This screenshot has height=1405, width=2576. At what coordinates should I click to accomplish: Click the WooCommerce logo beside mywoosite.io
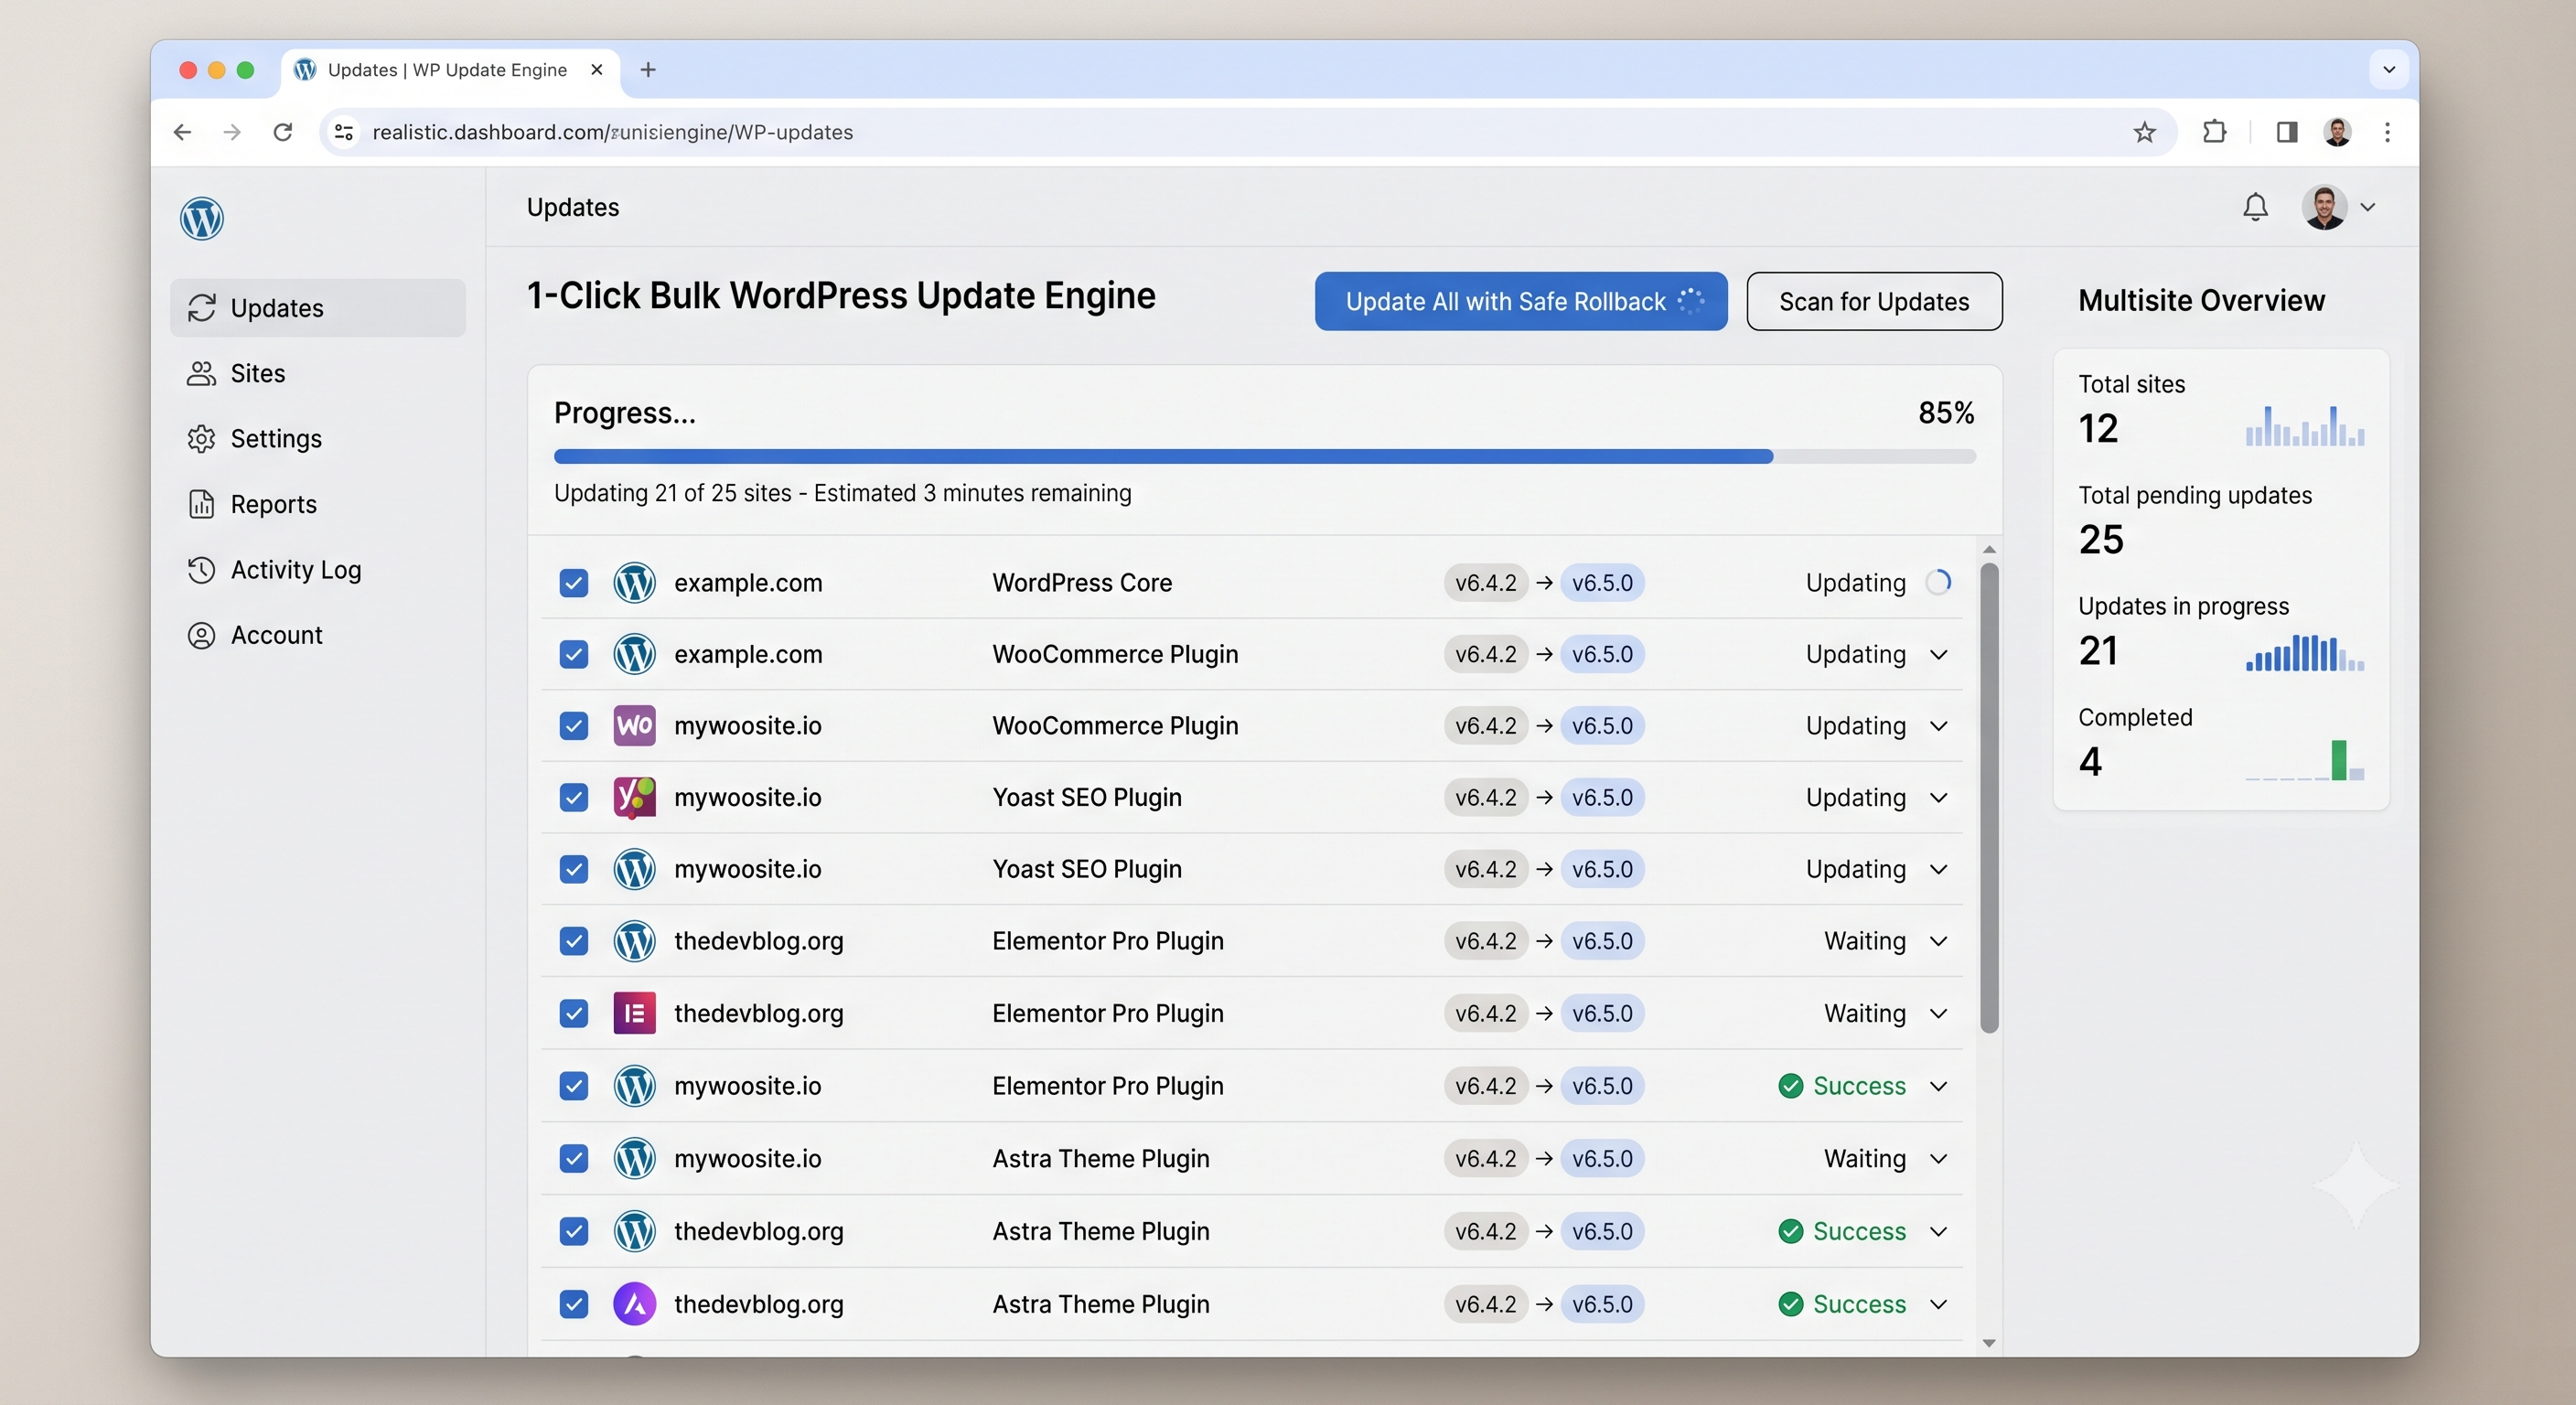(634, 725)
